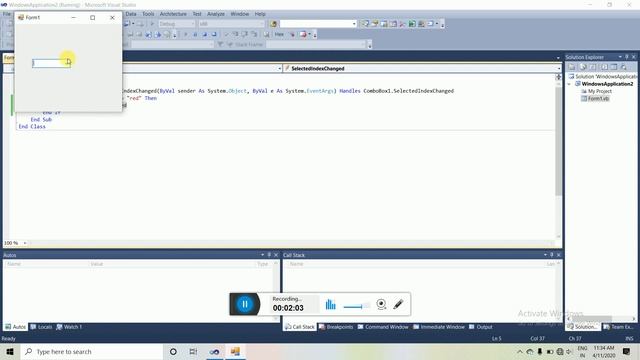Click the recorder audio levels icon

(x=331, y=304)
